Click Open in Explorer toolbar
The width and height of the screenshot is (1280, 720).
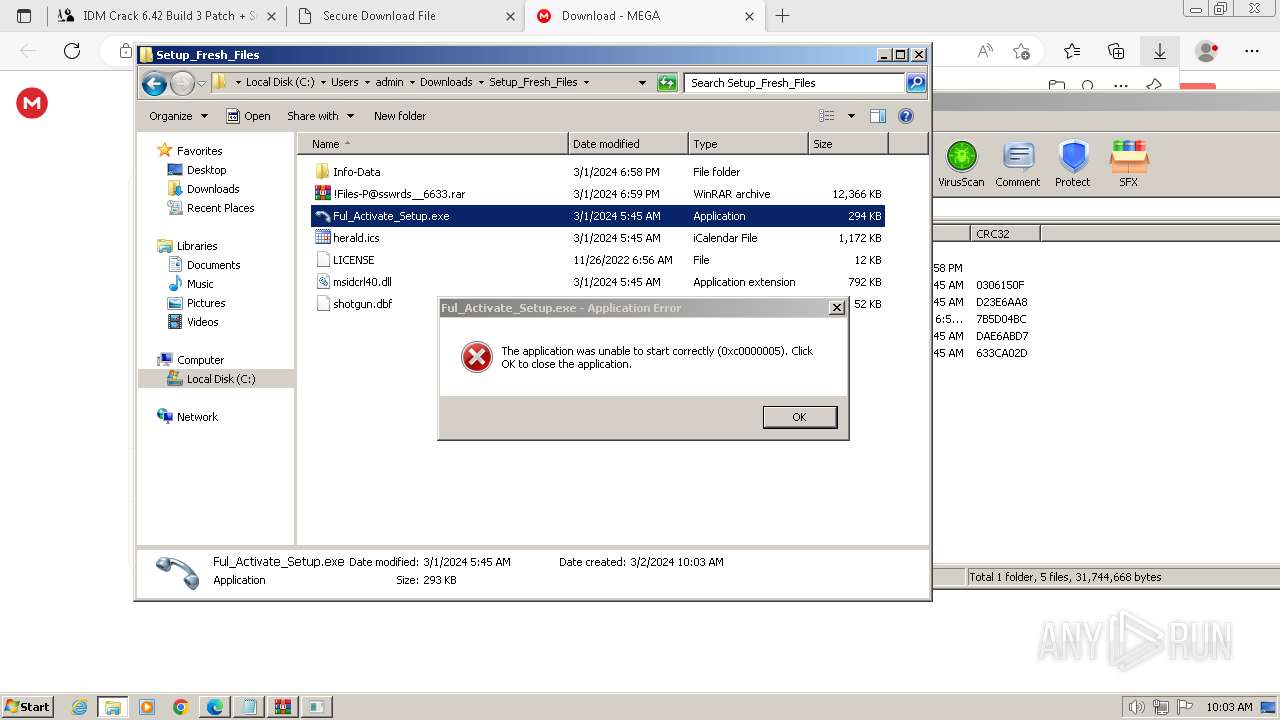[x=248, y=116]
